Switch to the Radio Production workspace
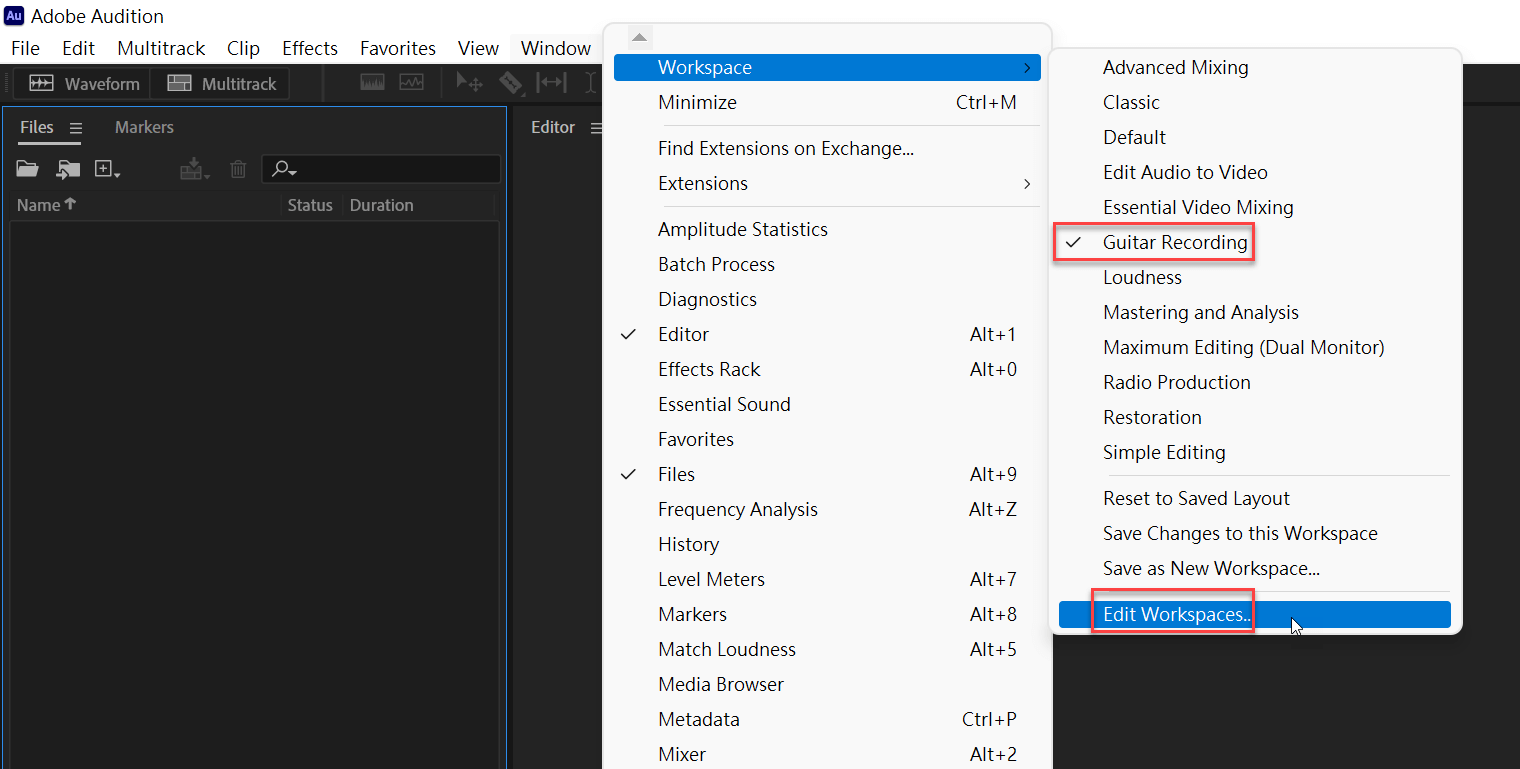This screenshot has height=769, width=1520. coord(1255,383)
